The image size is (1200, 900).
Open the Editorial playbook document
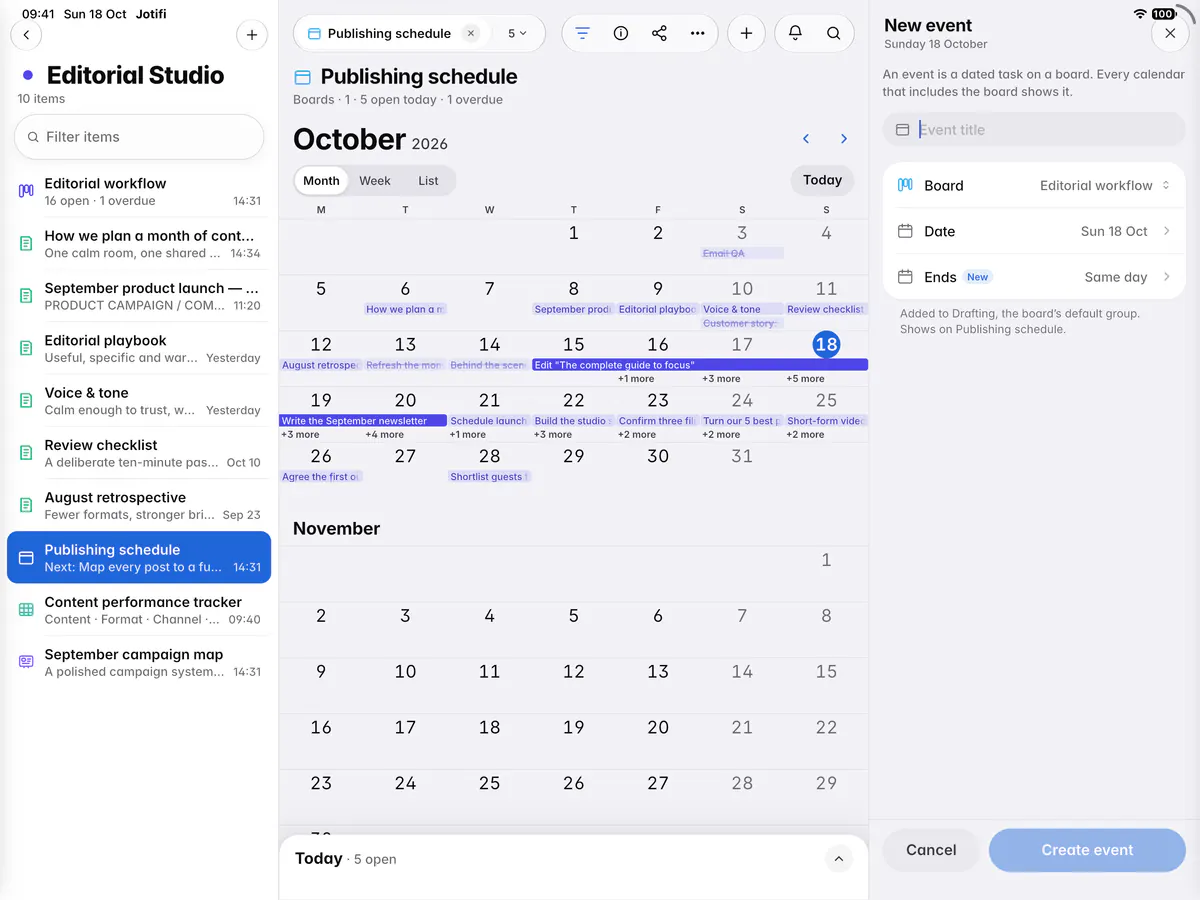pos(139,349)
